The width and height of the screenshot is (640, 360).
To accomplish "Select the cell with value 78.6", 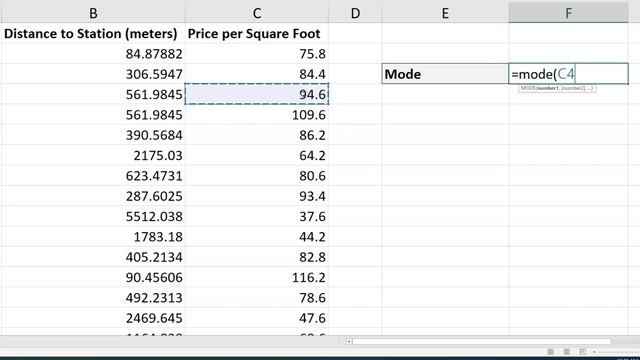I will [x=257, y=298].
